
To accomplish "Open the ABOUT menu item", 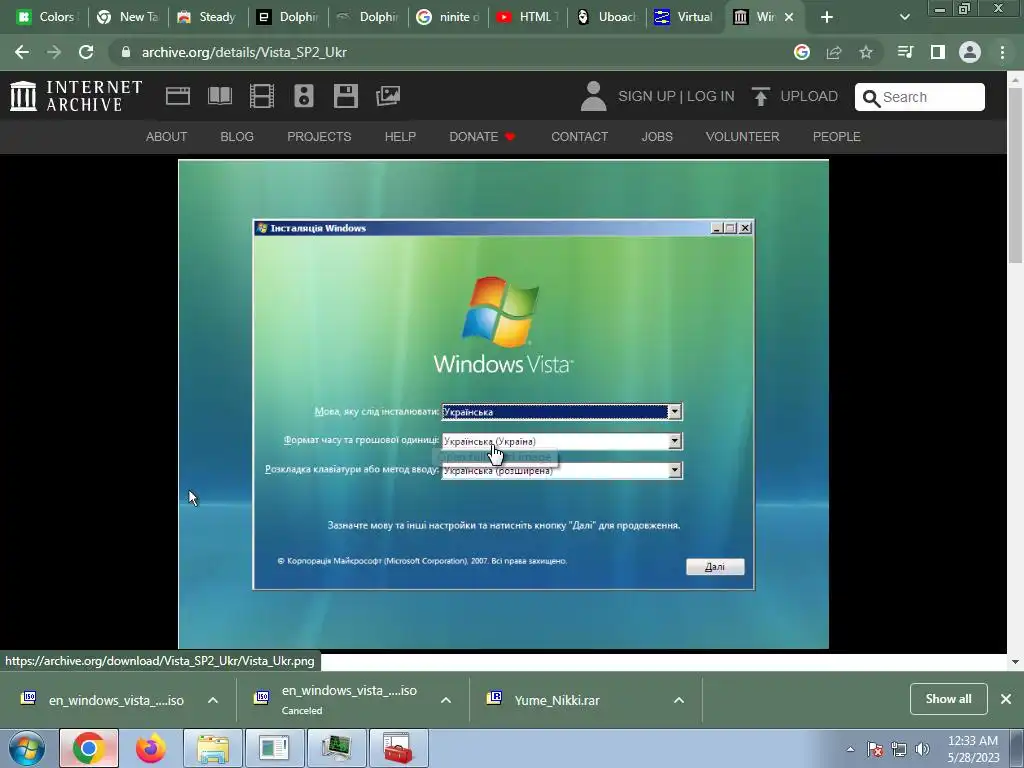I will (x=167, y=136).
